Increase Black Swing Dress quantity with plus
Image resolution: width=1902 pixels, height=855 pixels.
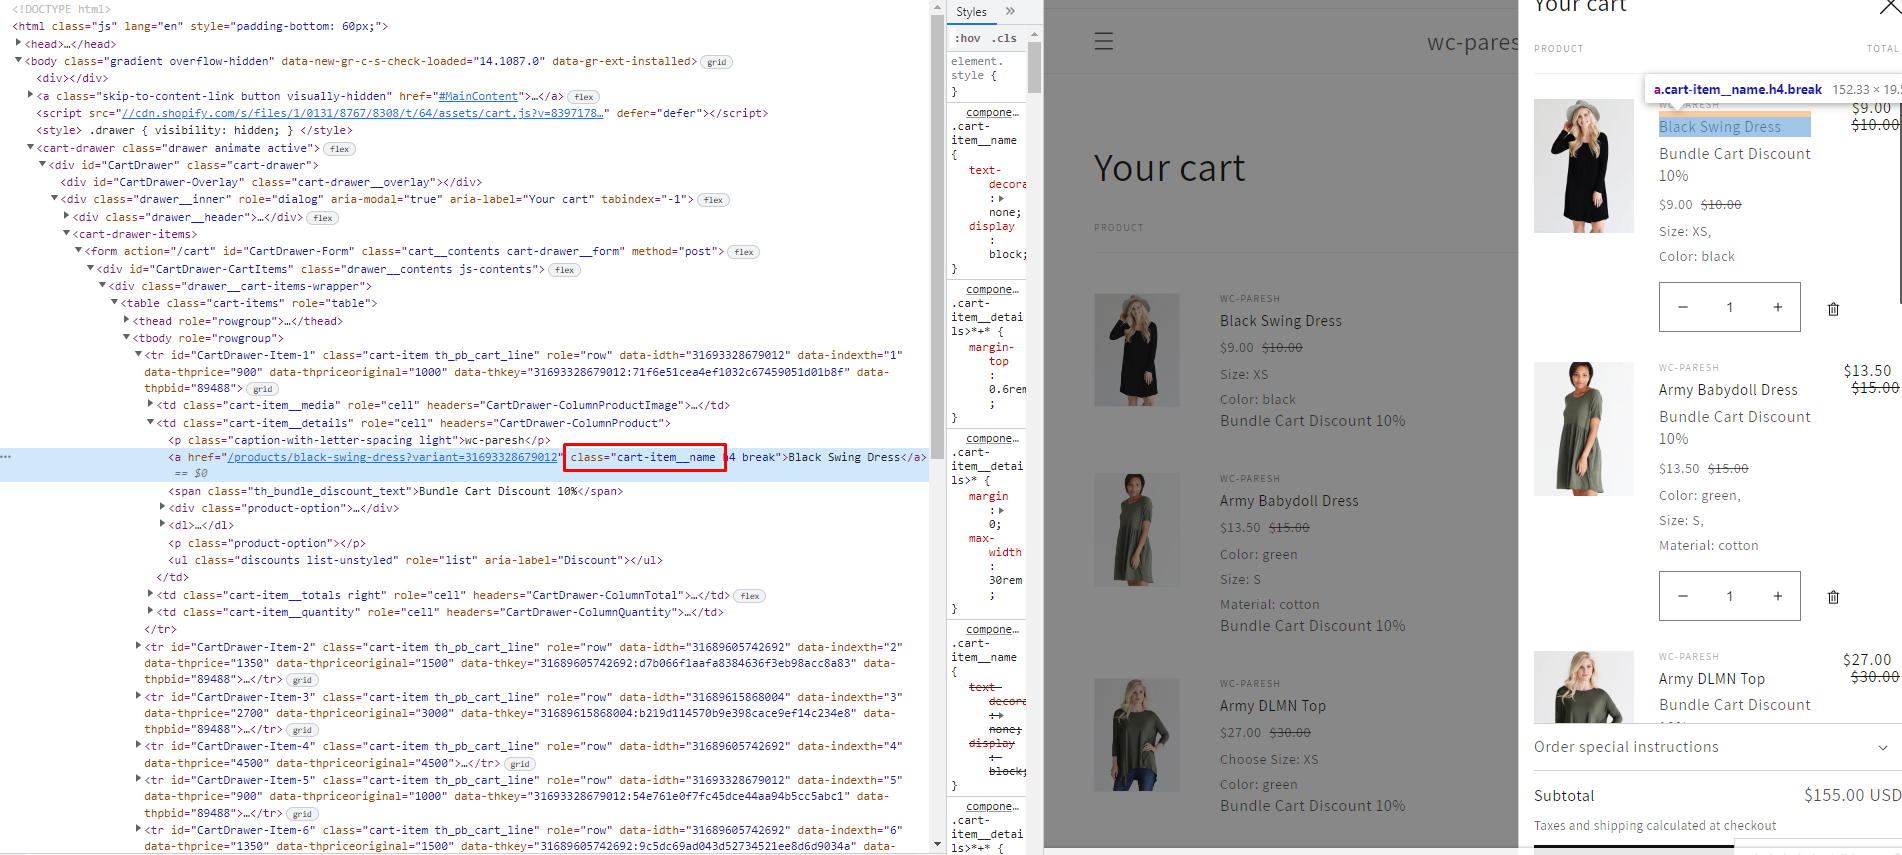coord(1778,307)
